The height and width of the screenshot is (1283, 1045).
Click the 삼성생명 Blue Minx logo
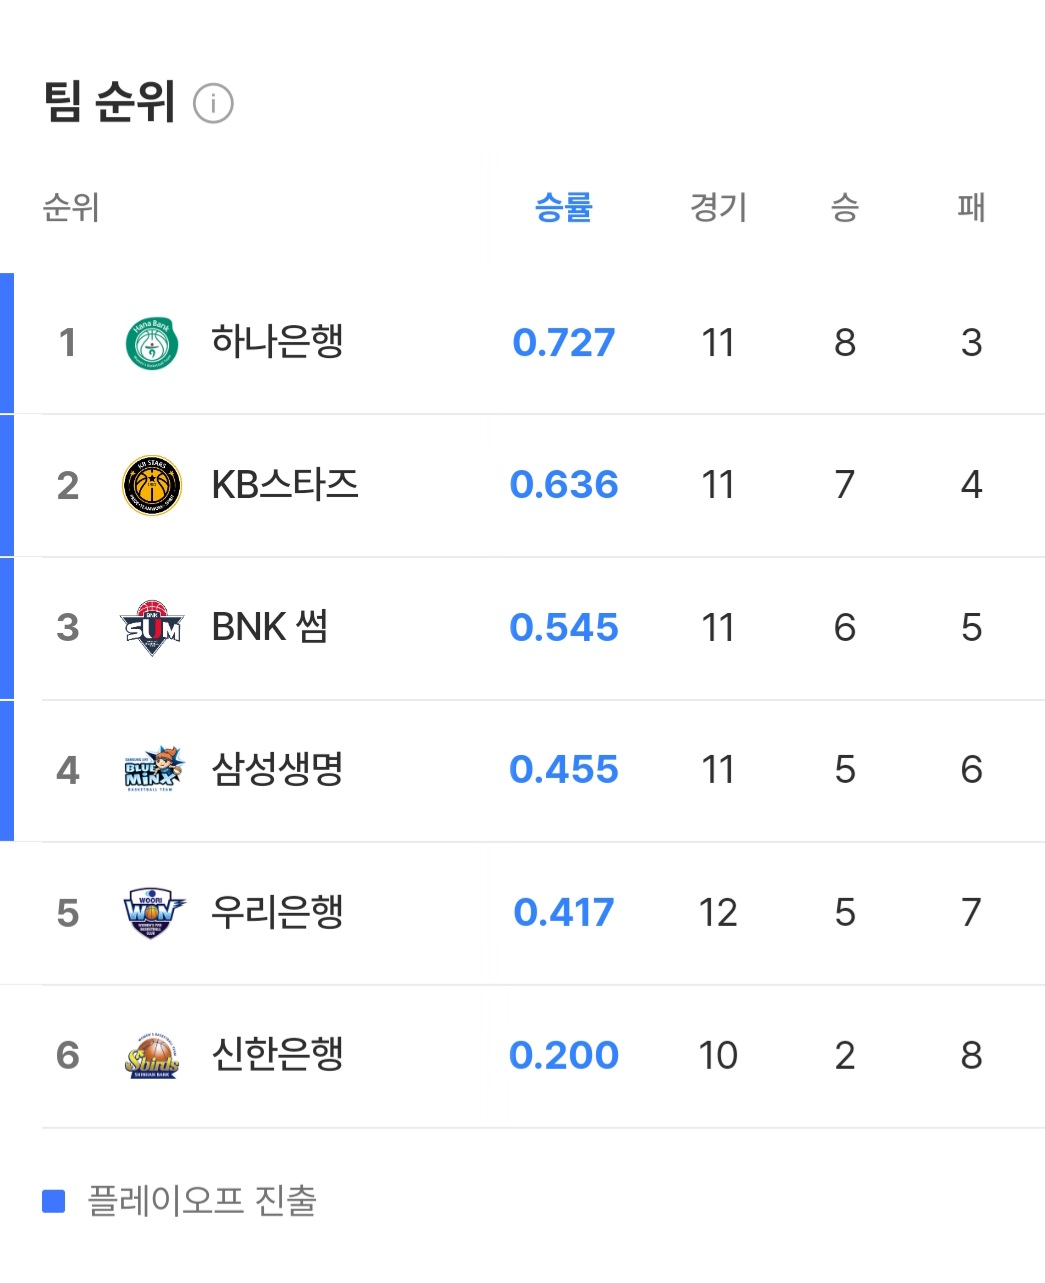(154, 770)
